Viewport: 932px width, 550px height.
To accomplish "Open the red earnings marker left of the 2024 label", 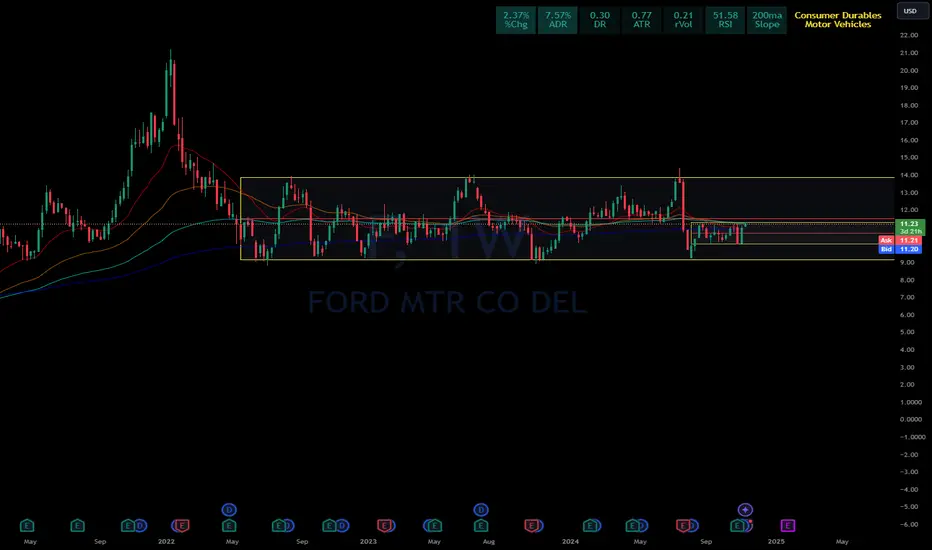I will [x=531, y=526].
